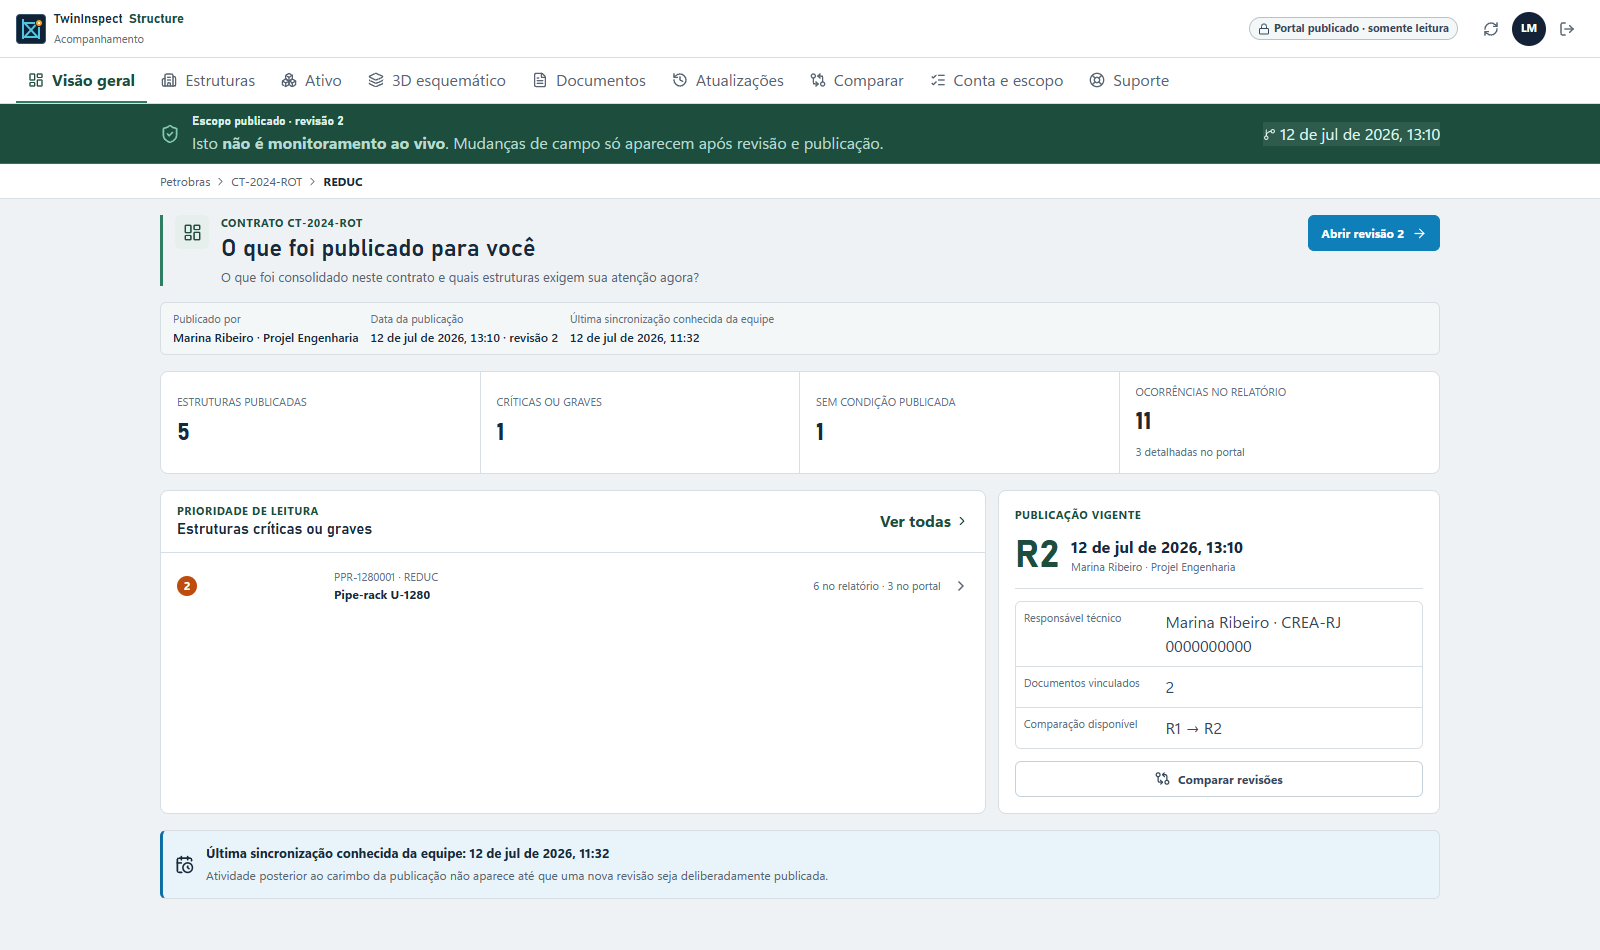This screenshot has height=950, width=1600.
Task: Expand chevron next to Ver todas
Action: (962, 521)
